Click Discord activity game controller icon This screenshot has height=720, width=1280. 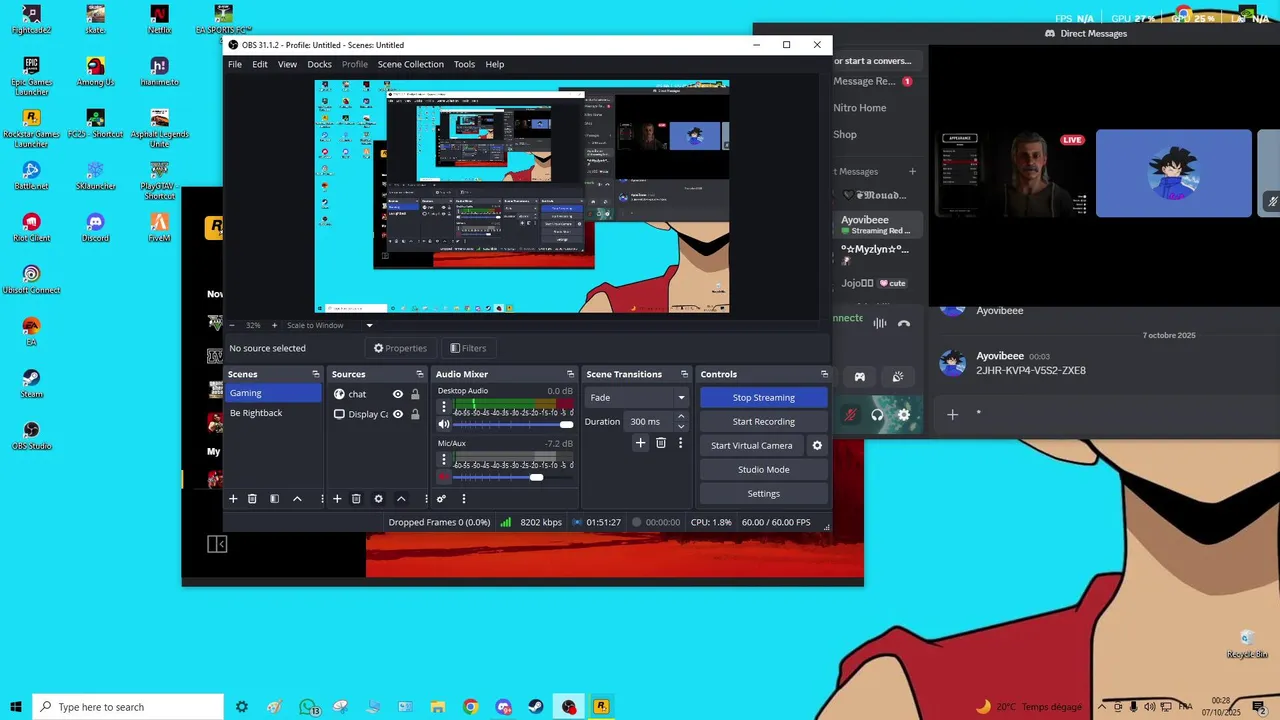[x=859, y=377]
